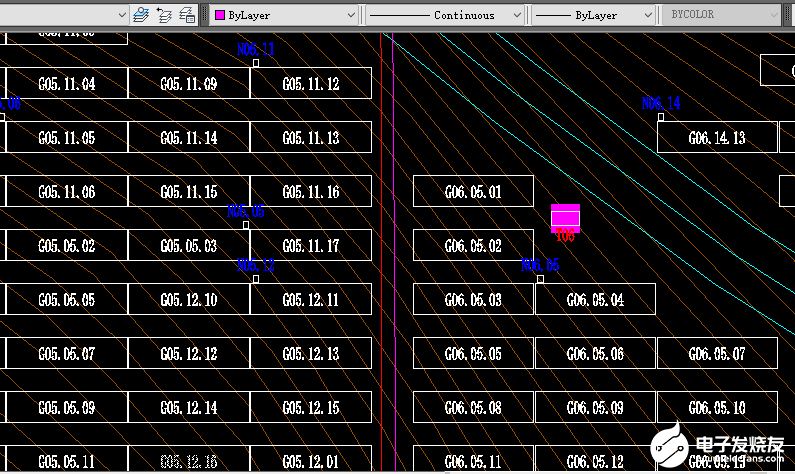Viewport: 795px width, 474px height.
Task: Click the G05.11.16 label
Action: click(x=311, y=192)
